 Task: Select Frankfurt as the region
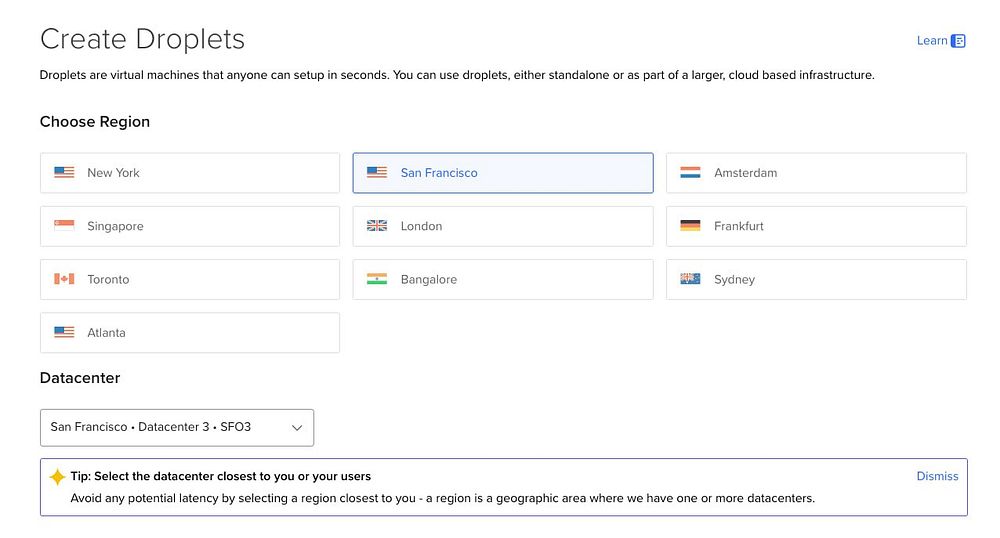(x=815, y=226)
